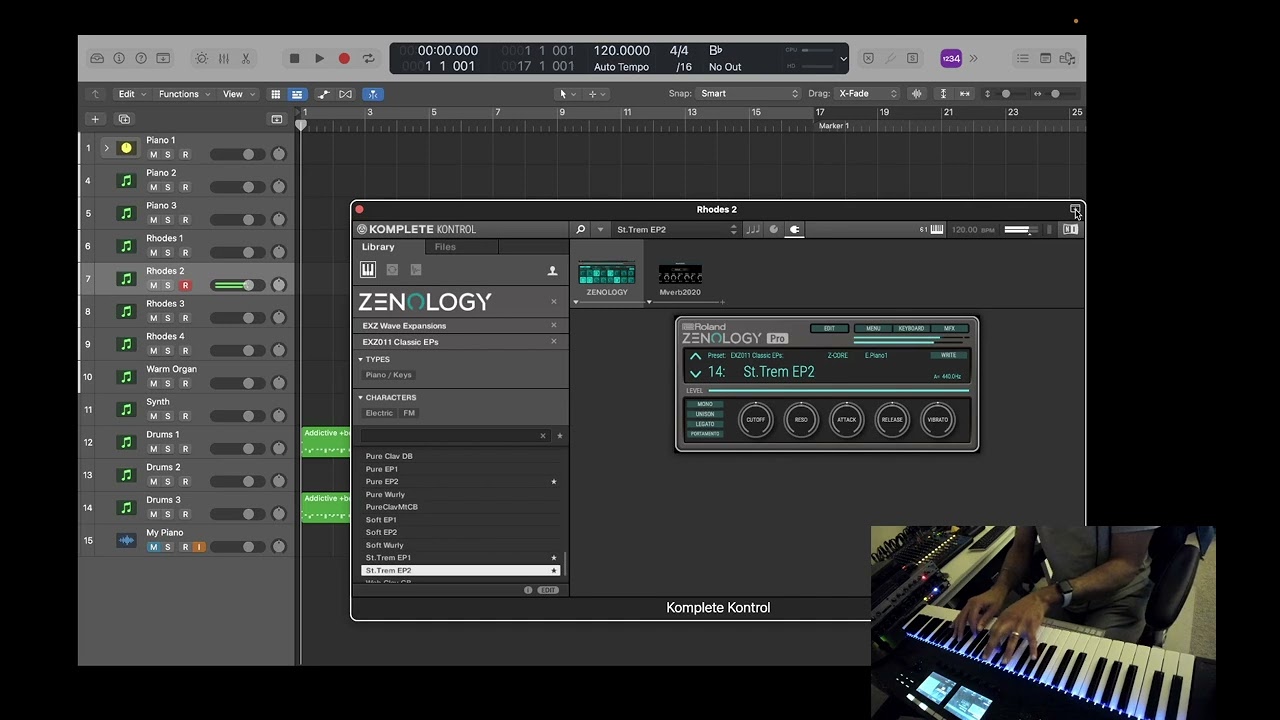Image resolution: width=1280 pixels, height=720 pixels.
Task: Remove the EXZ011 Classic EPs filter
Action: tap(553, 341)
